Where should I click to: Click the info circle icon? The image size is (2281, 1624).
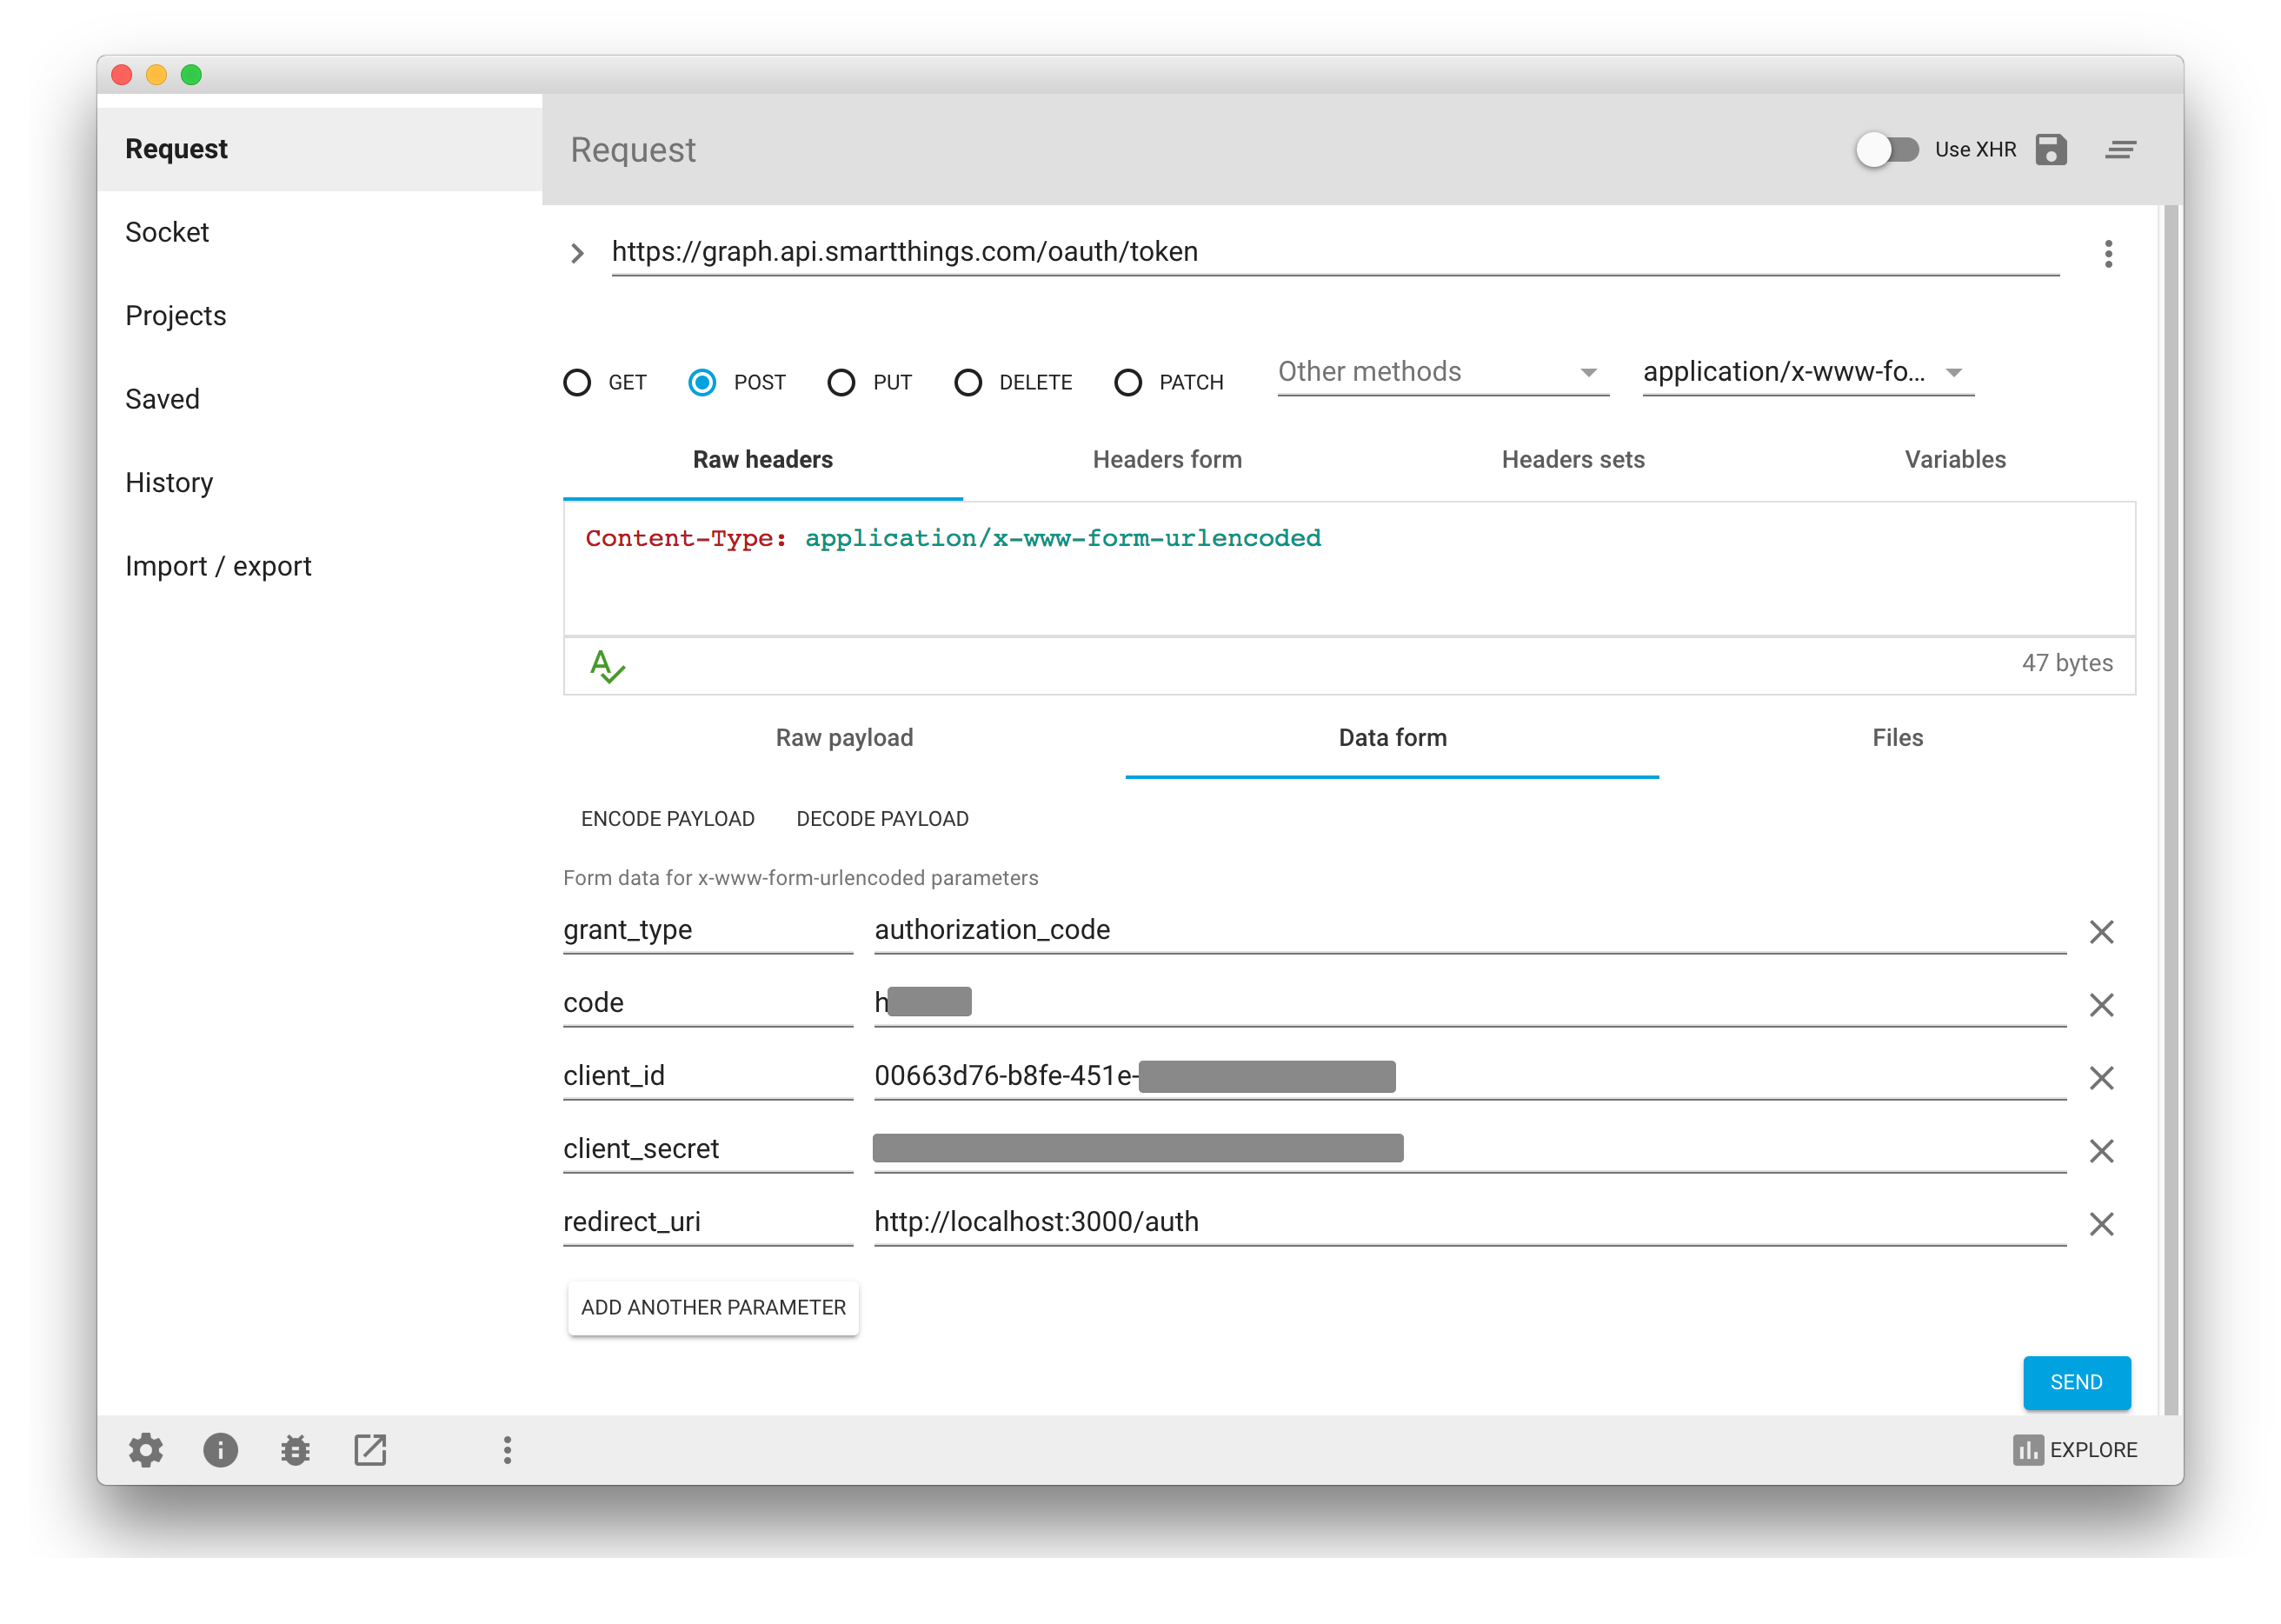(x=220, y=1449)
